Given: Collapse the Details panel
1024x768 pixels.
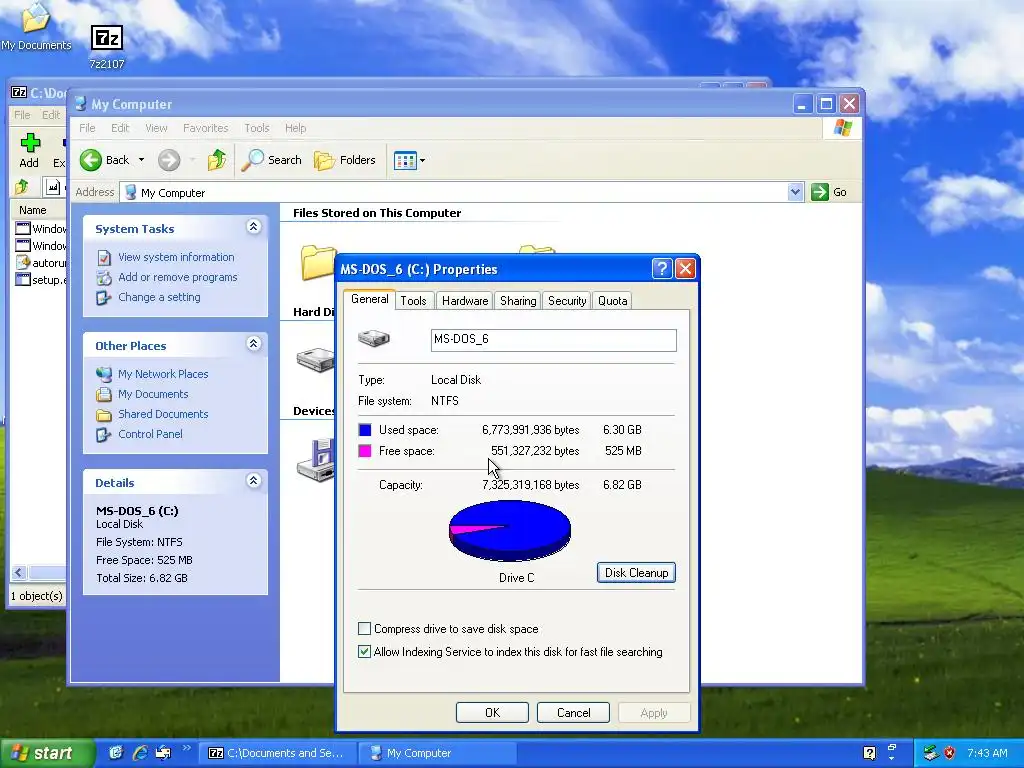Looking at the screenshot, I should [254, 481].
